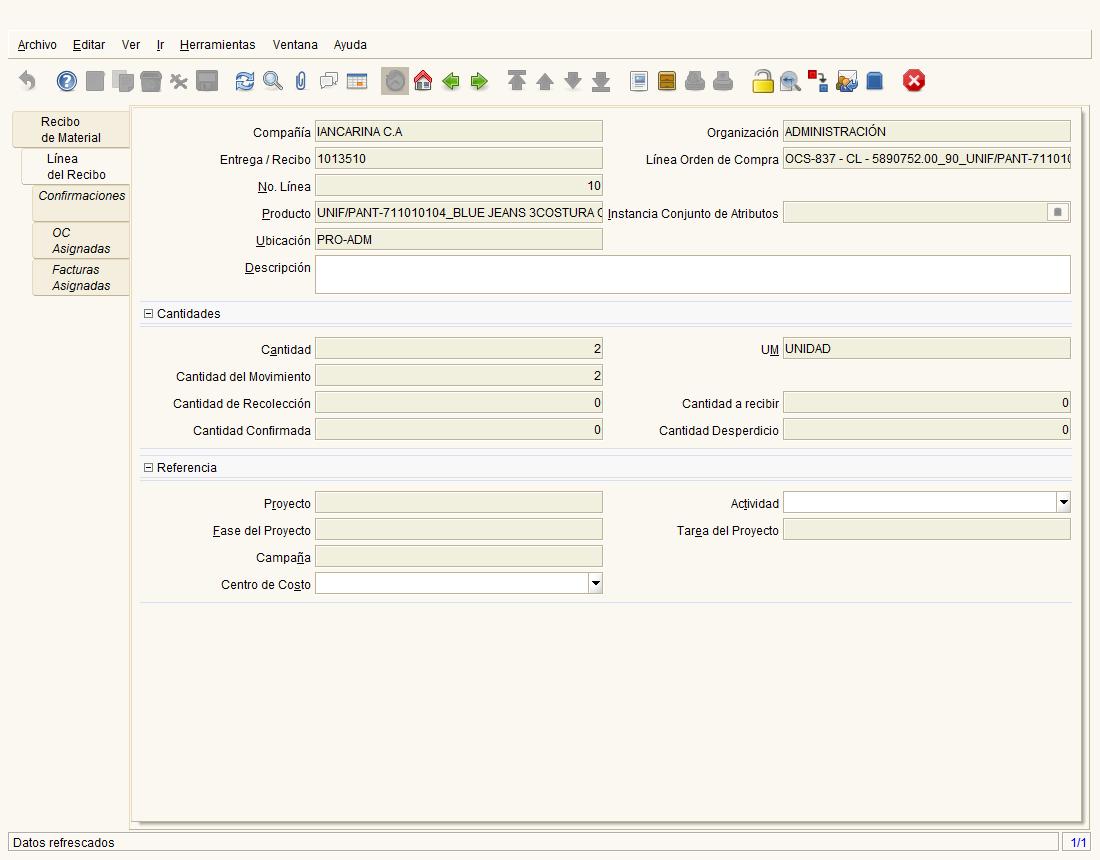
Task: Open record lookup with magnifier icon
Action: [x=273, y=81]
